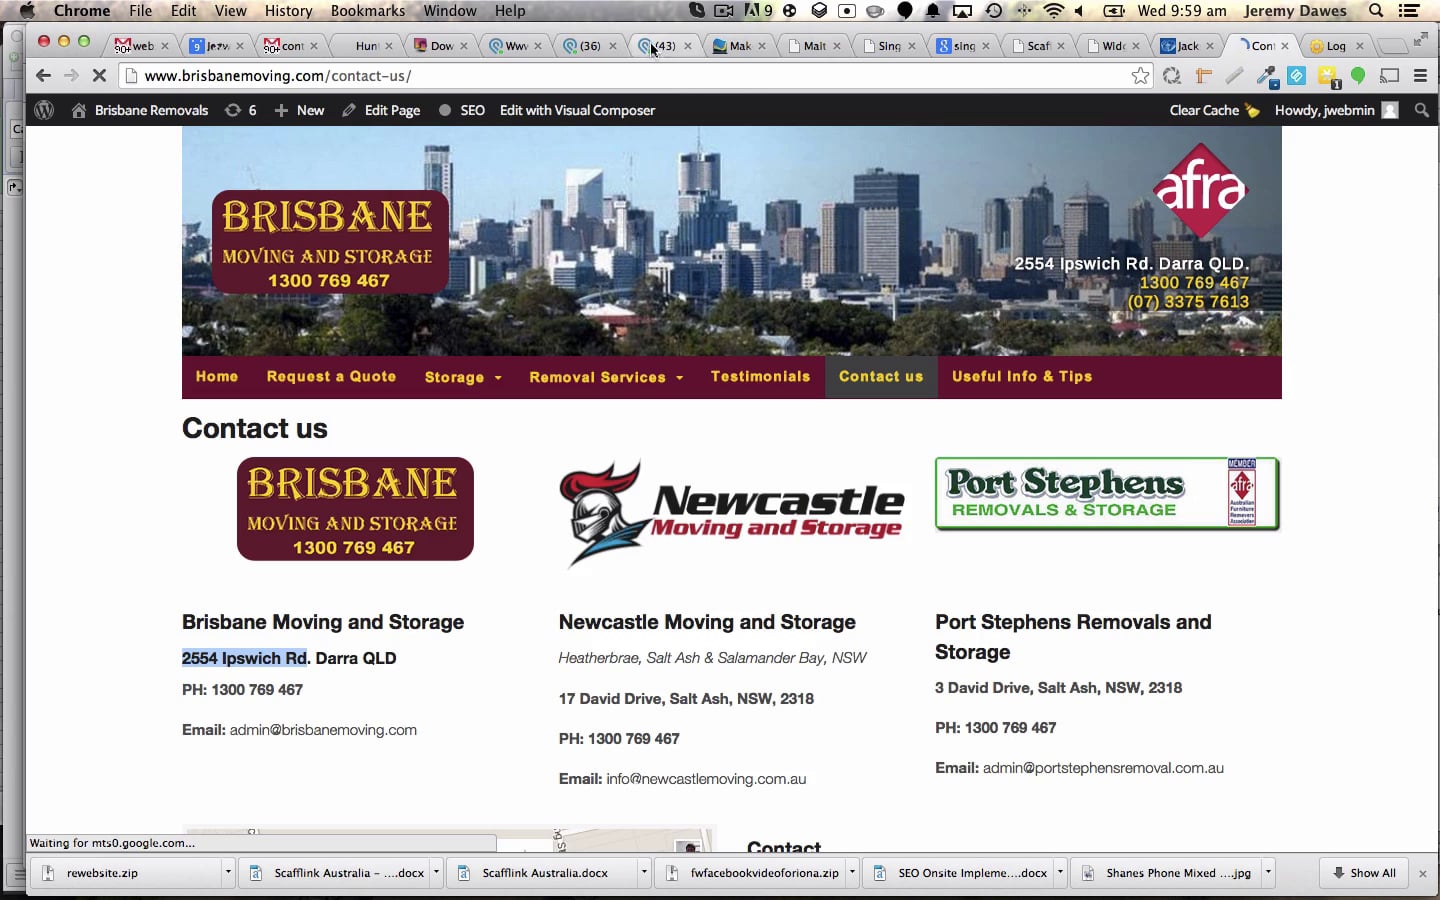The height and width of the screenshot is (900, 1440).
Task: Open the SEO Onsite Impleme docx download
Action: pyautogui.click(x=960, y=873)
